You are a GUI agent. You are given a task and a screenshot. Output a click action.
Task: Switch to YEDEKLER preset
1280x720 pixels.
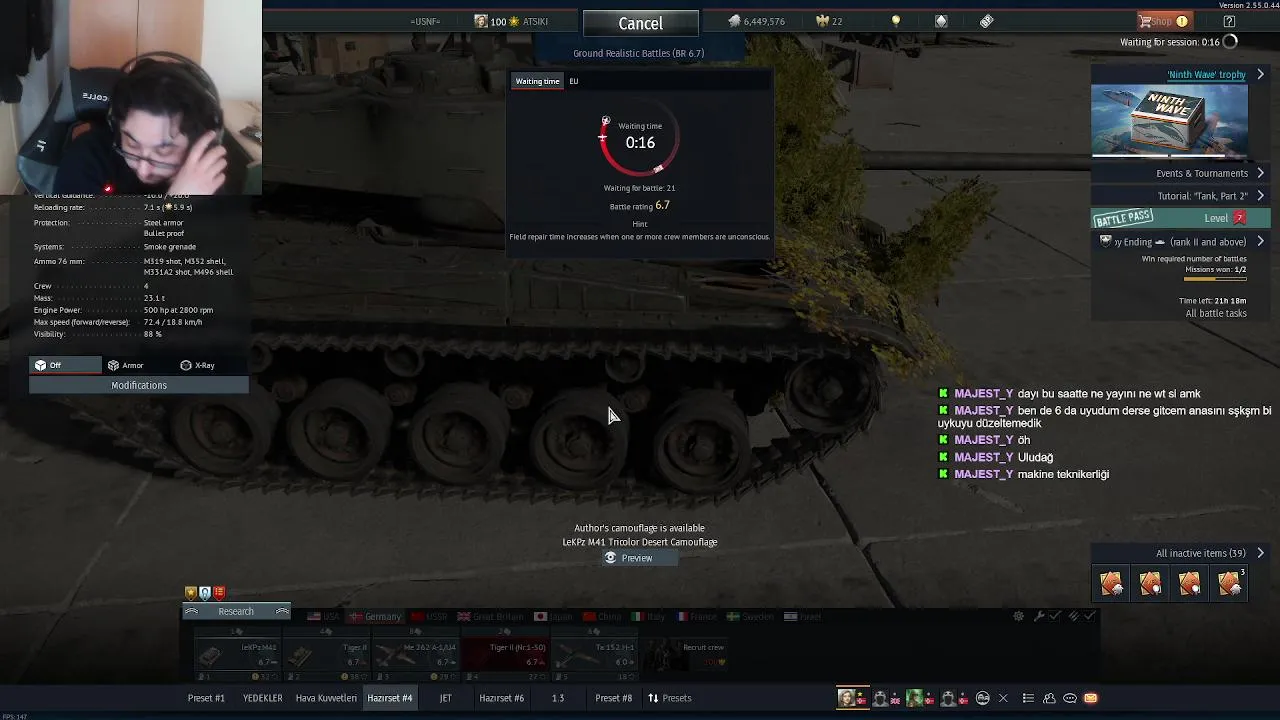262,698
